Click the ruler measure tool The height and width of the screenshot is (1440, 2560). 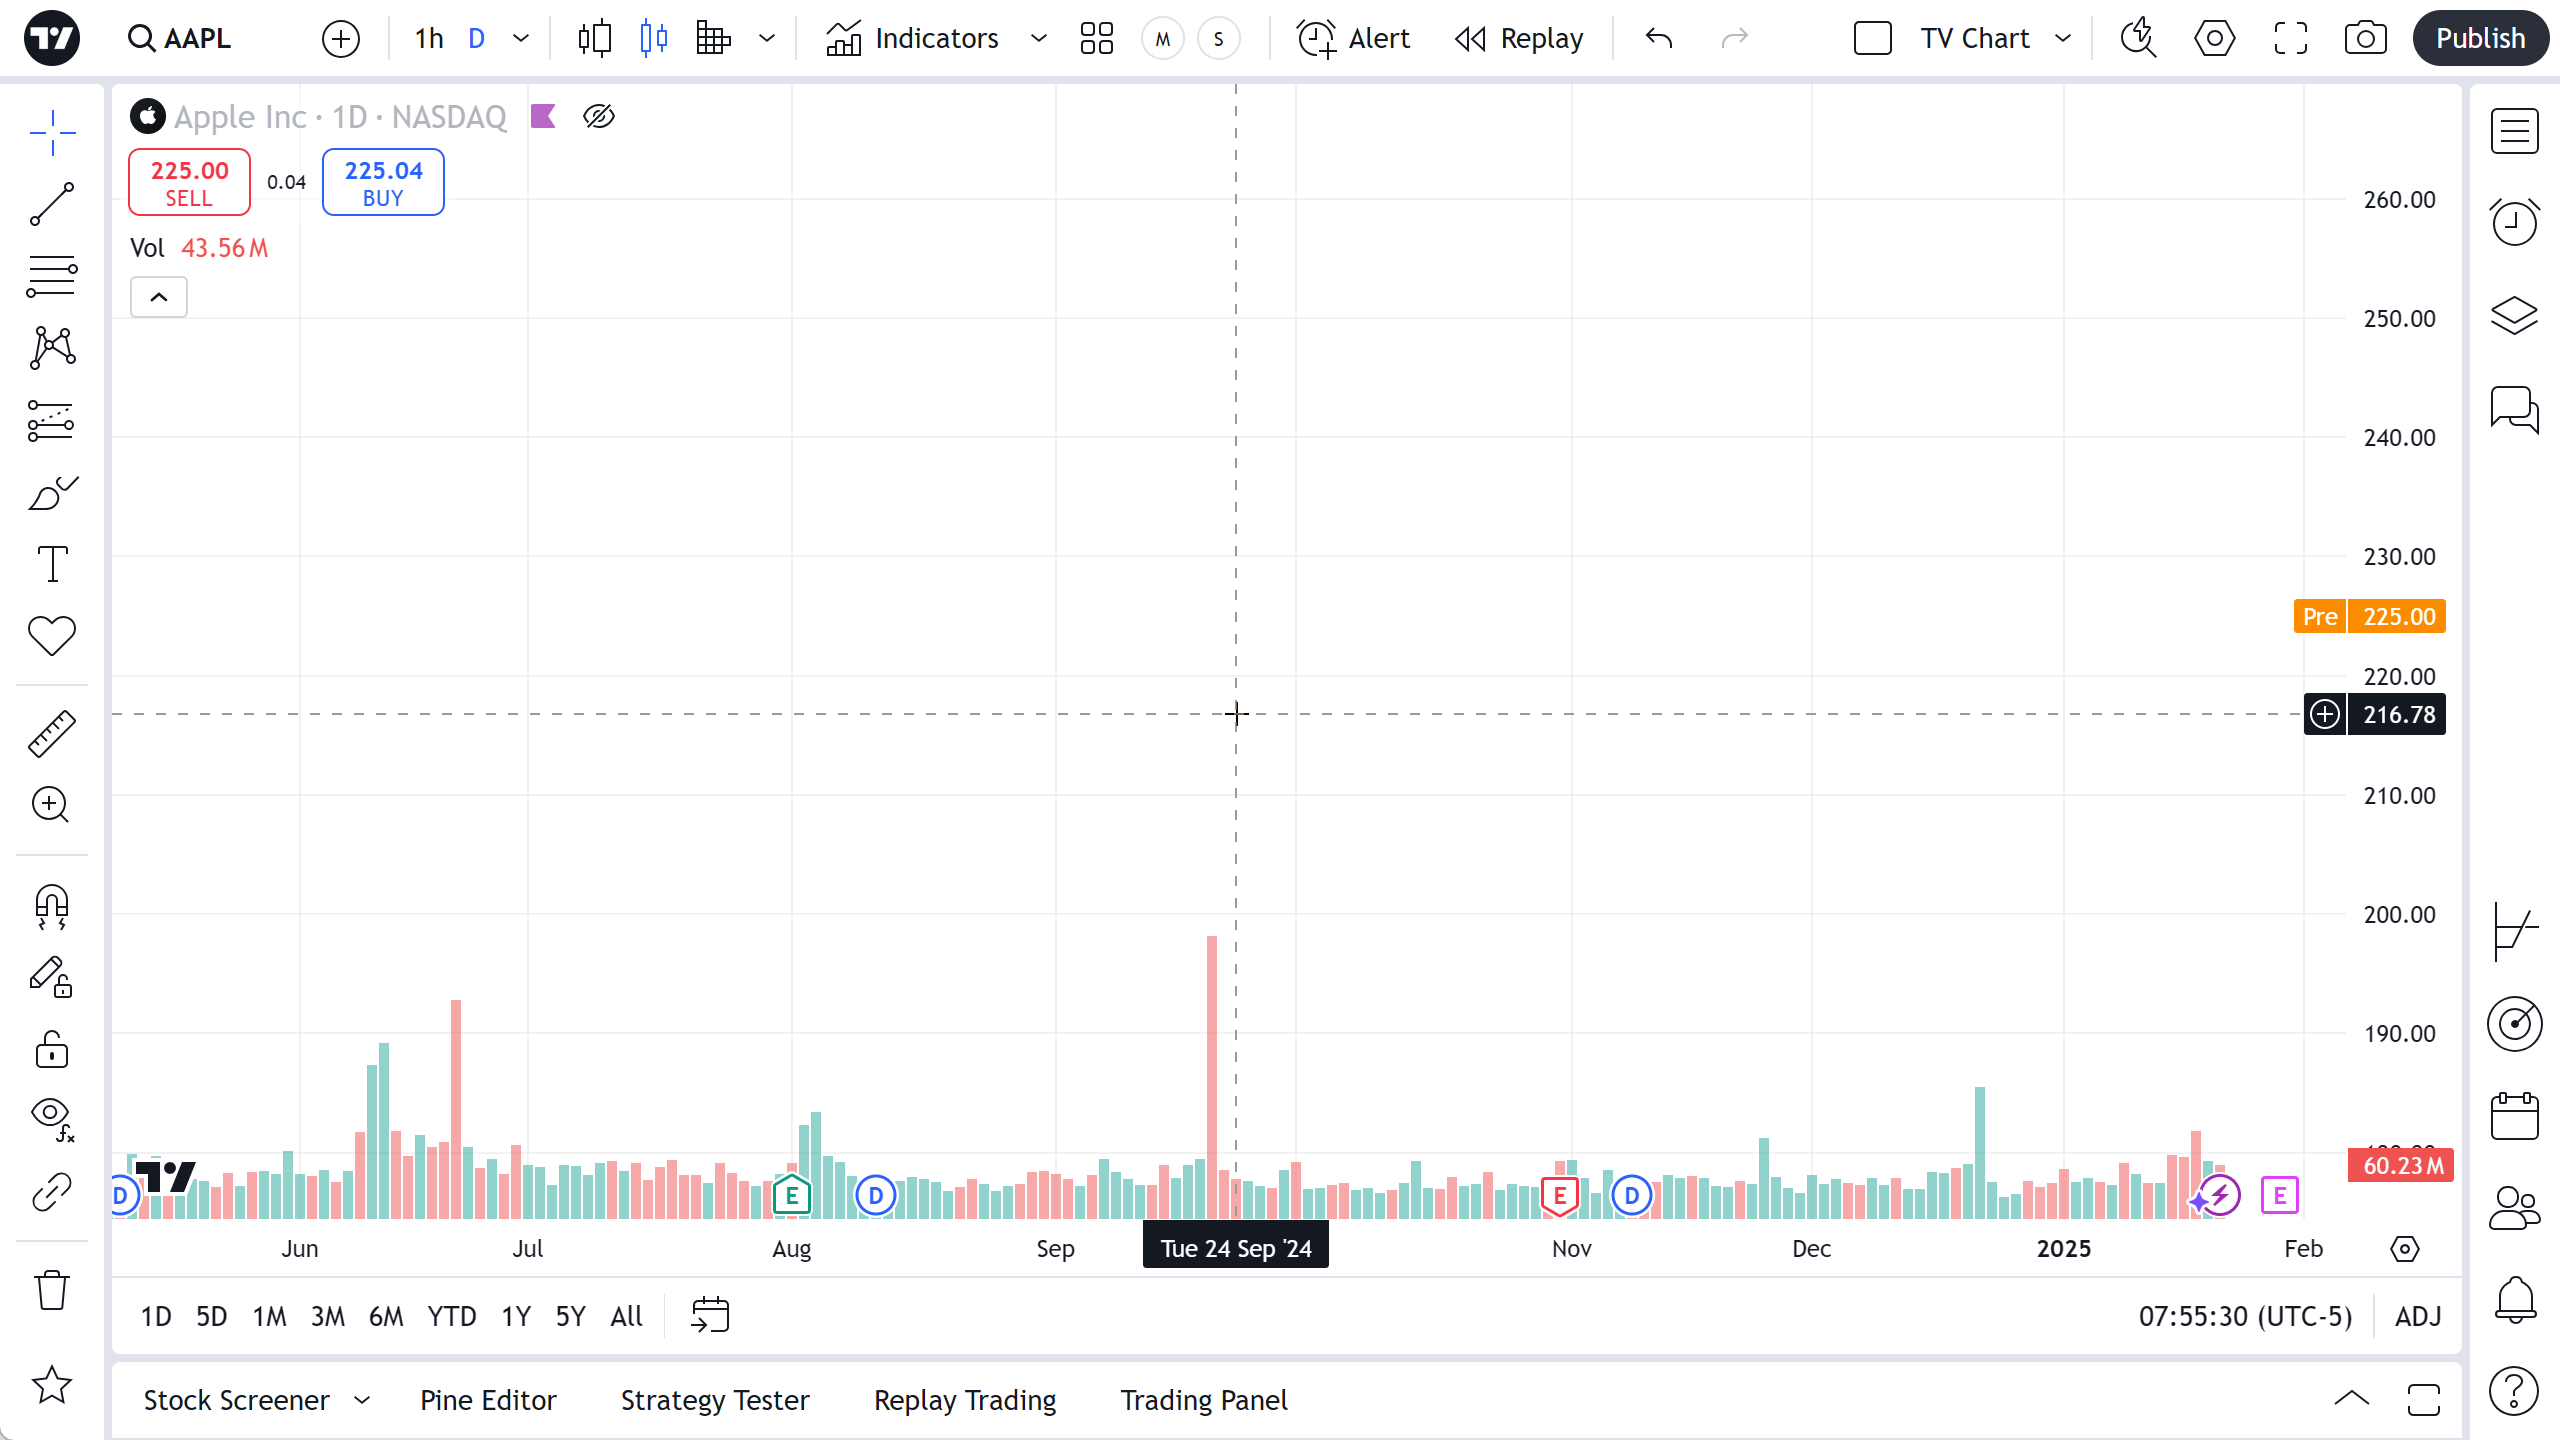tap(52, 733)
